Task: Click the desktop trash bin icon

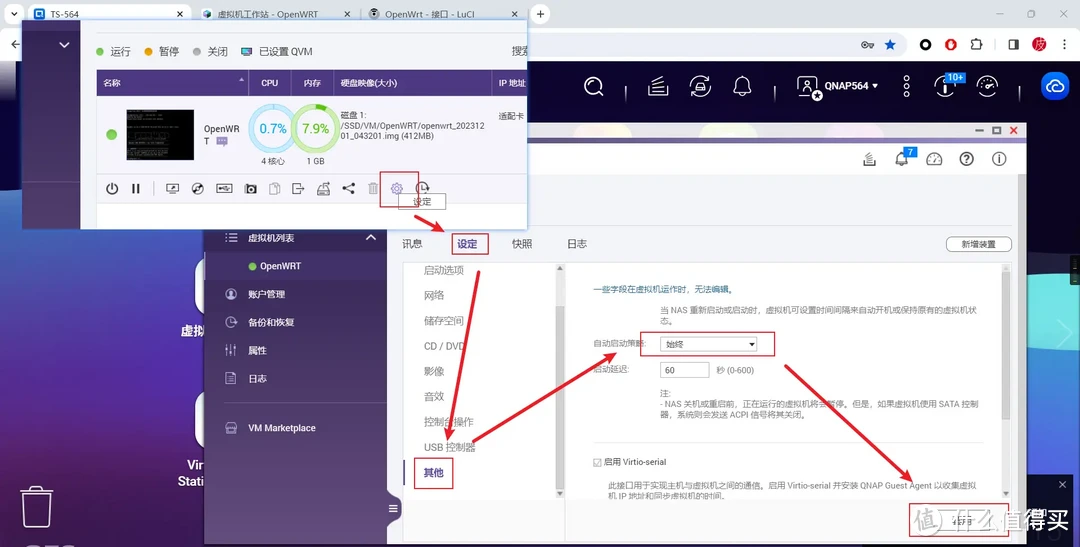Action: click(37, 507)
